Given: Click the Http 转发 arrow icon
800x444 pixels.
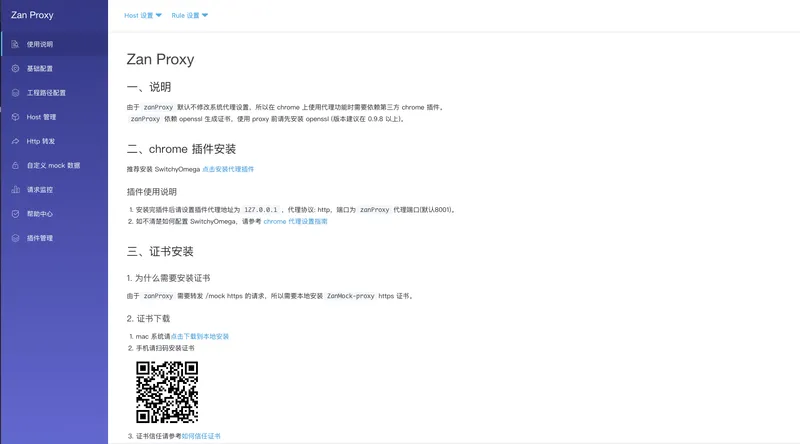Looking at the screenshot, I should click(15, 141).
